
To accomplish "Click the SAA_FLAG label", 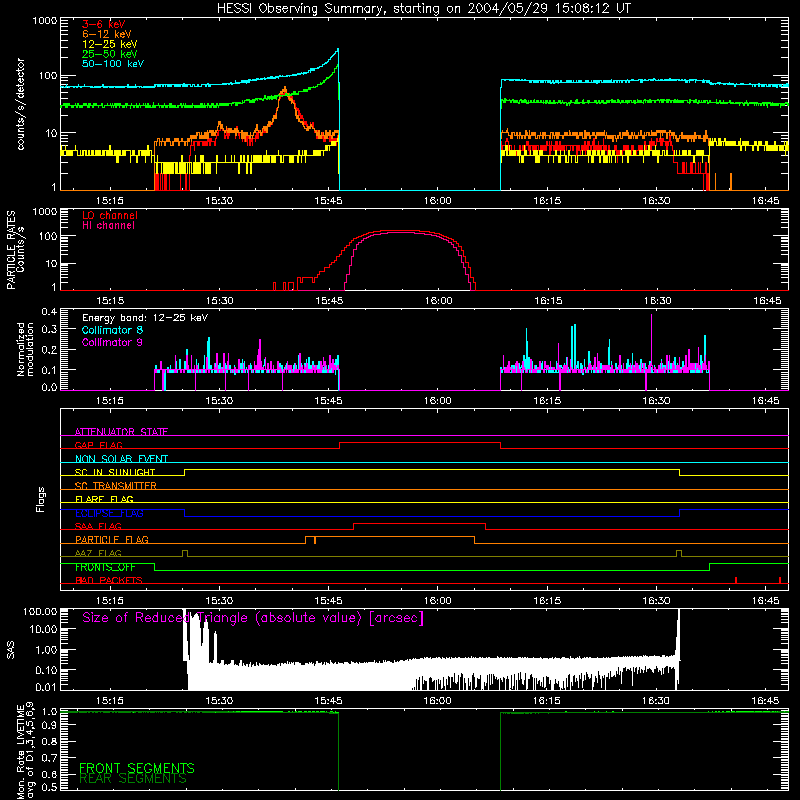I will pyautogui.click(x=98, y=526).
